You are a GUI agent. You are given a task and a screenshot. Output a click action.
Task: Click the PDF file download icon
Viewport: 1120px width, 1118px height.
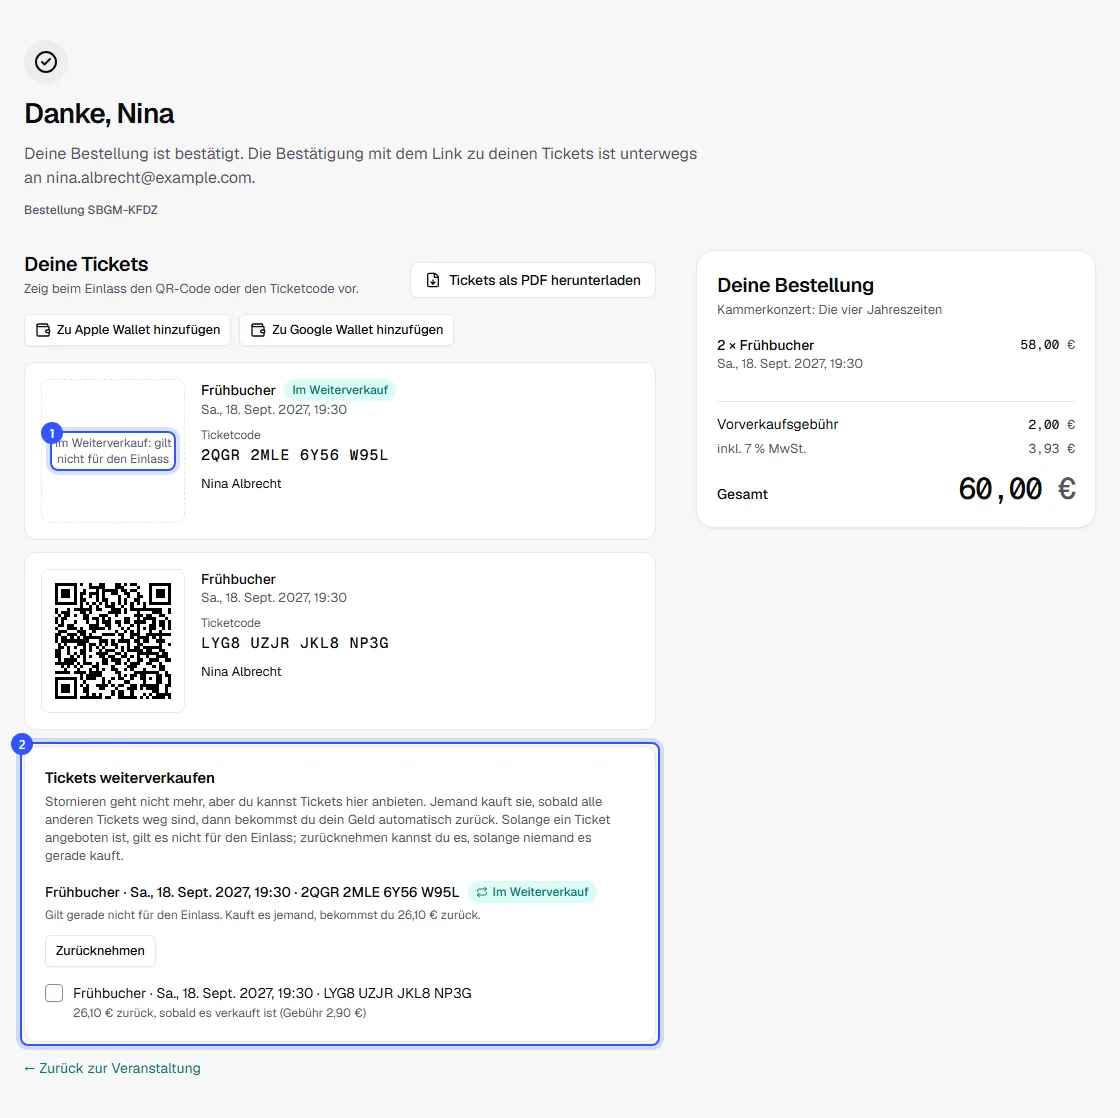[433, 280]
